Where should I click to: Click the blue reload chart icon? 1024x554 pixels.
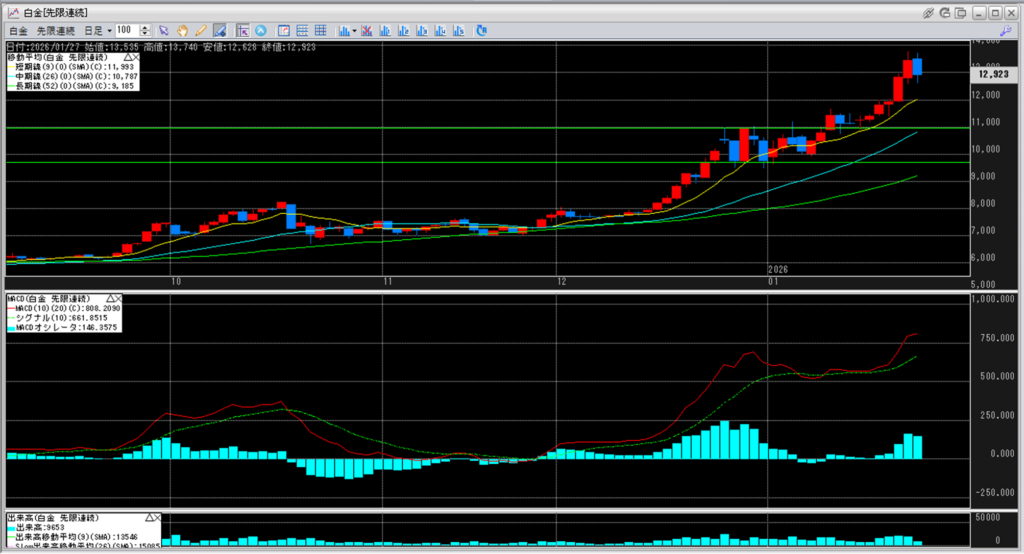[482, 31]
